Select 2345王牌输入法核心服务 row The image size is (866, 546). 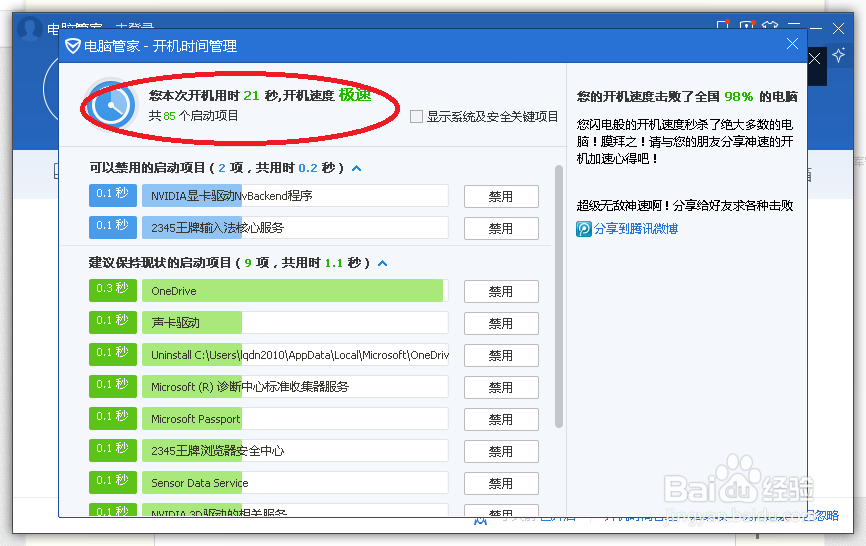click(x=295, y=228)
